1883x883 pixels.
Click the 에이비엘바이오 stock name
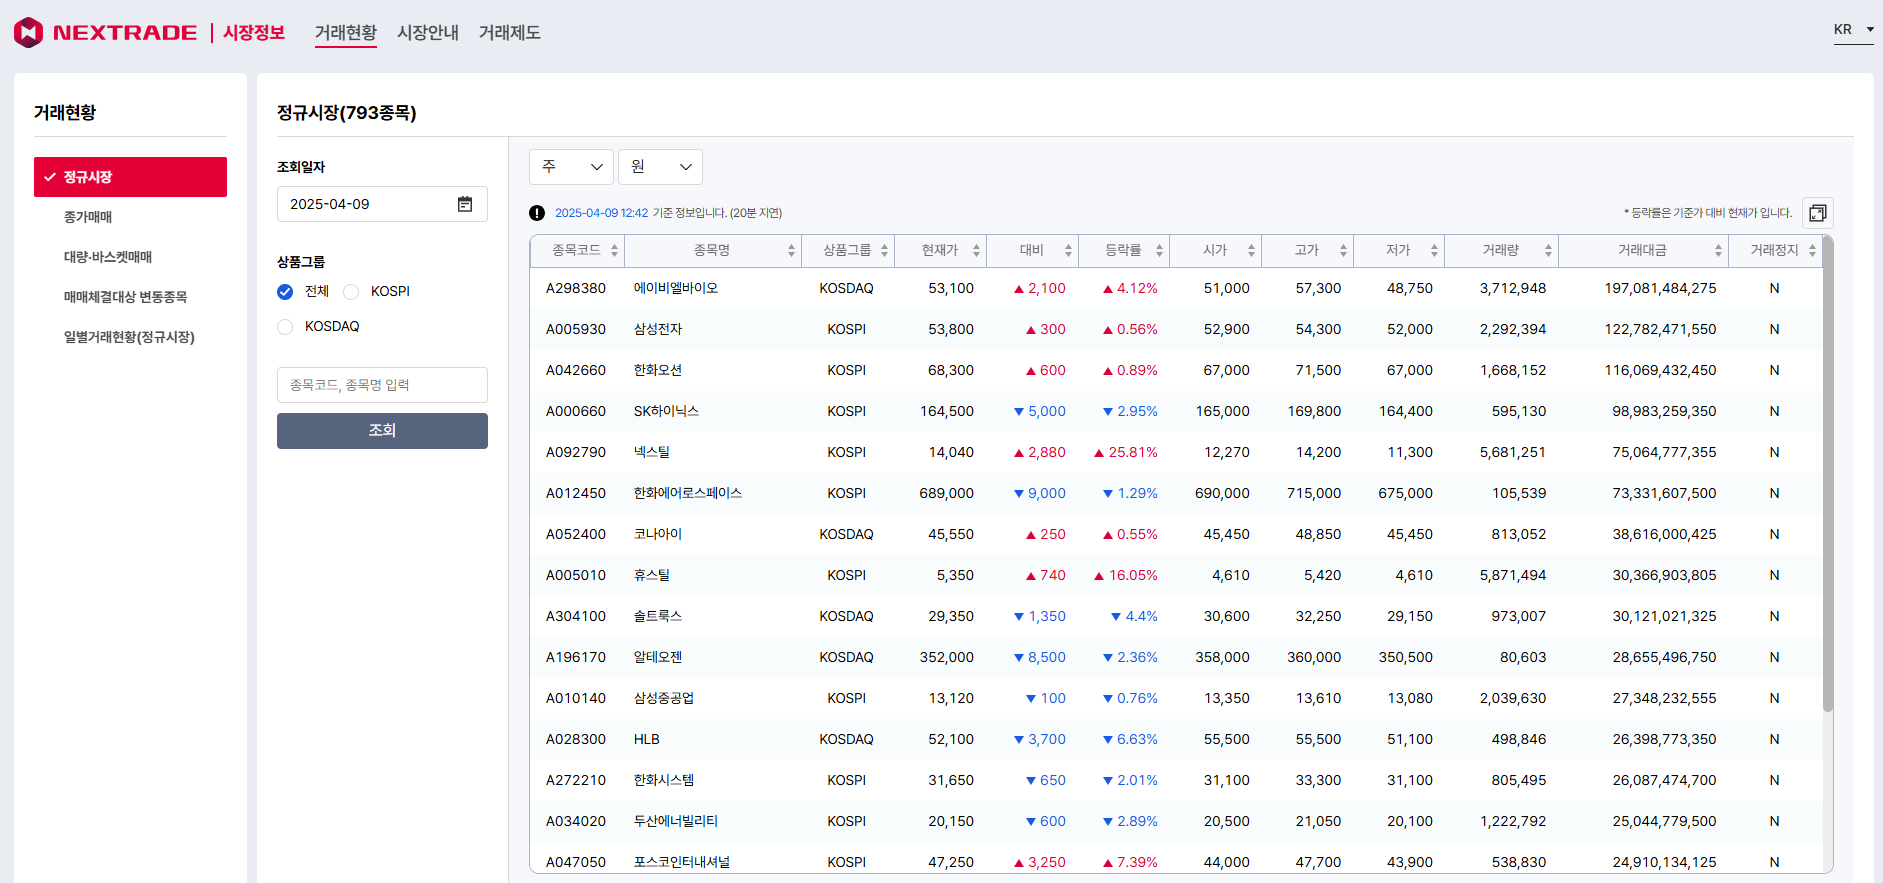(x=676, y=288)
